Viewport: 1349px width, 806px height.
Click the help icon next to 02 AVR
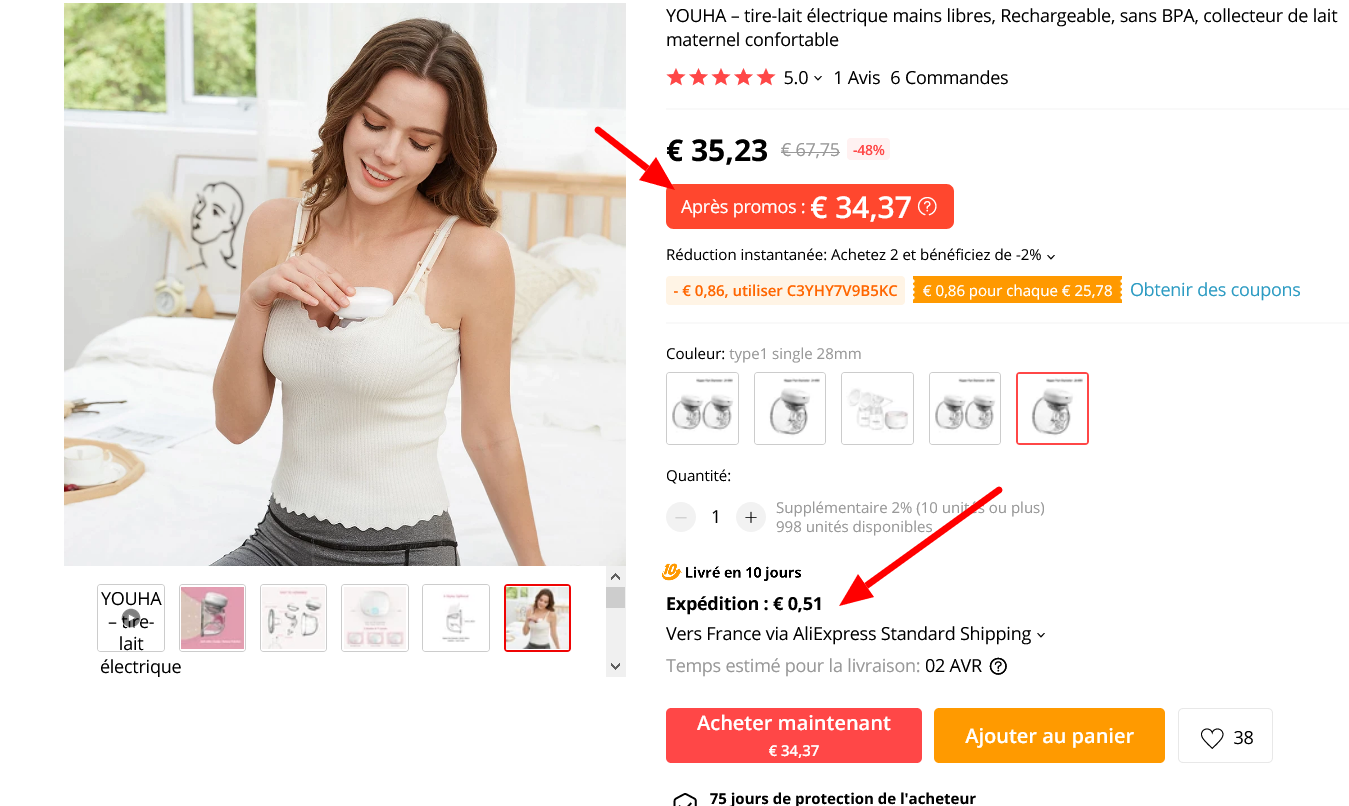(x=998, y=666)
